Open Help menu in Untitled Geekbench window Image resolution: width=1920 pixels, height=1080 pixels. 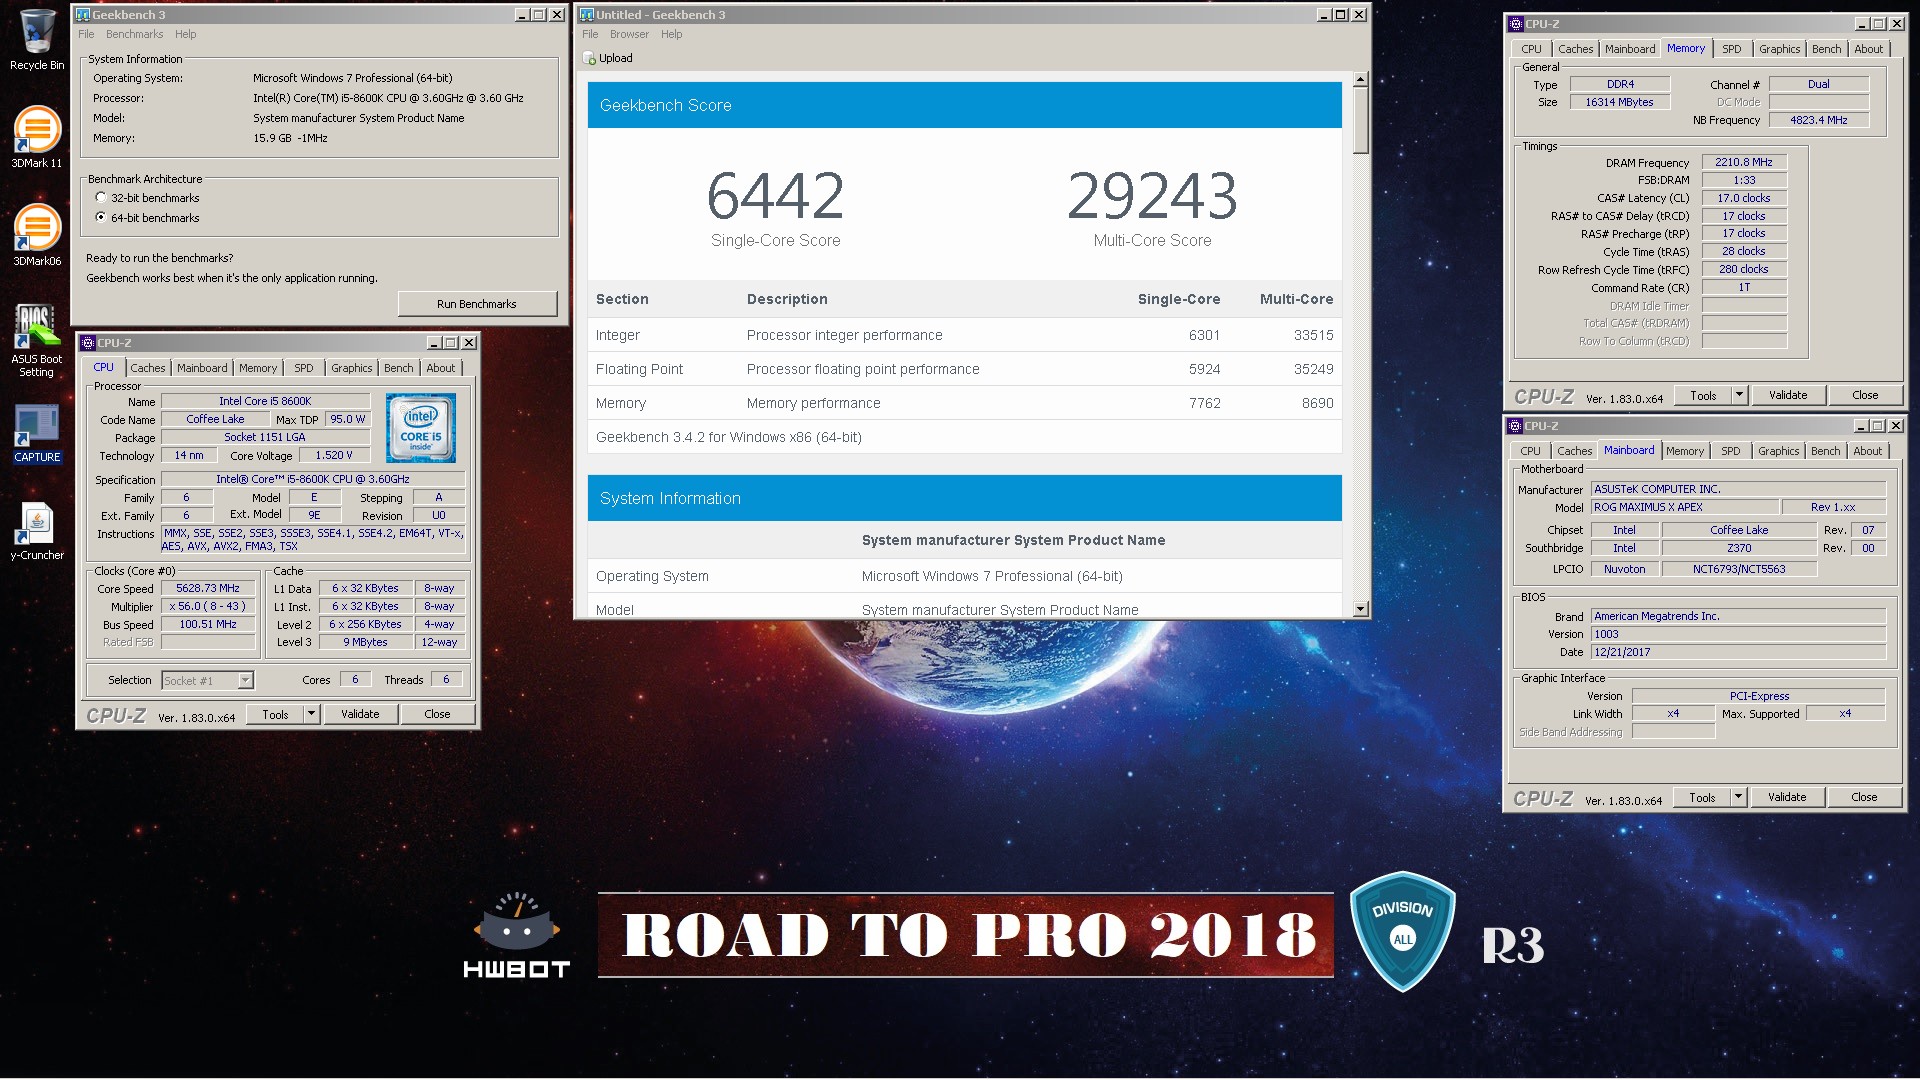672,34
